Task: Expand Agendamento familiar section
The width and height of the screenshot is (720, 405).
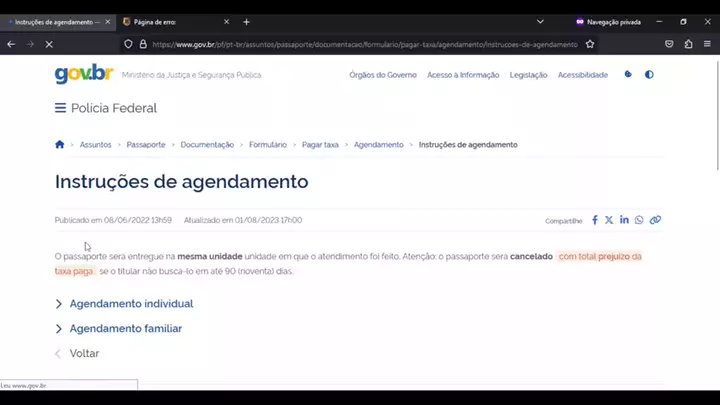Action: (125, 329)
